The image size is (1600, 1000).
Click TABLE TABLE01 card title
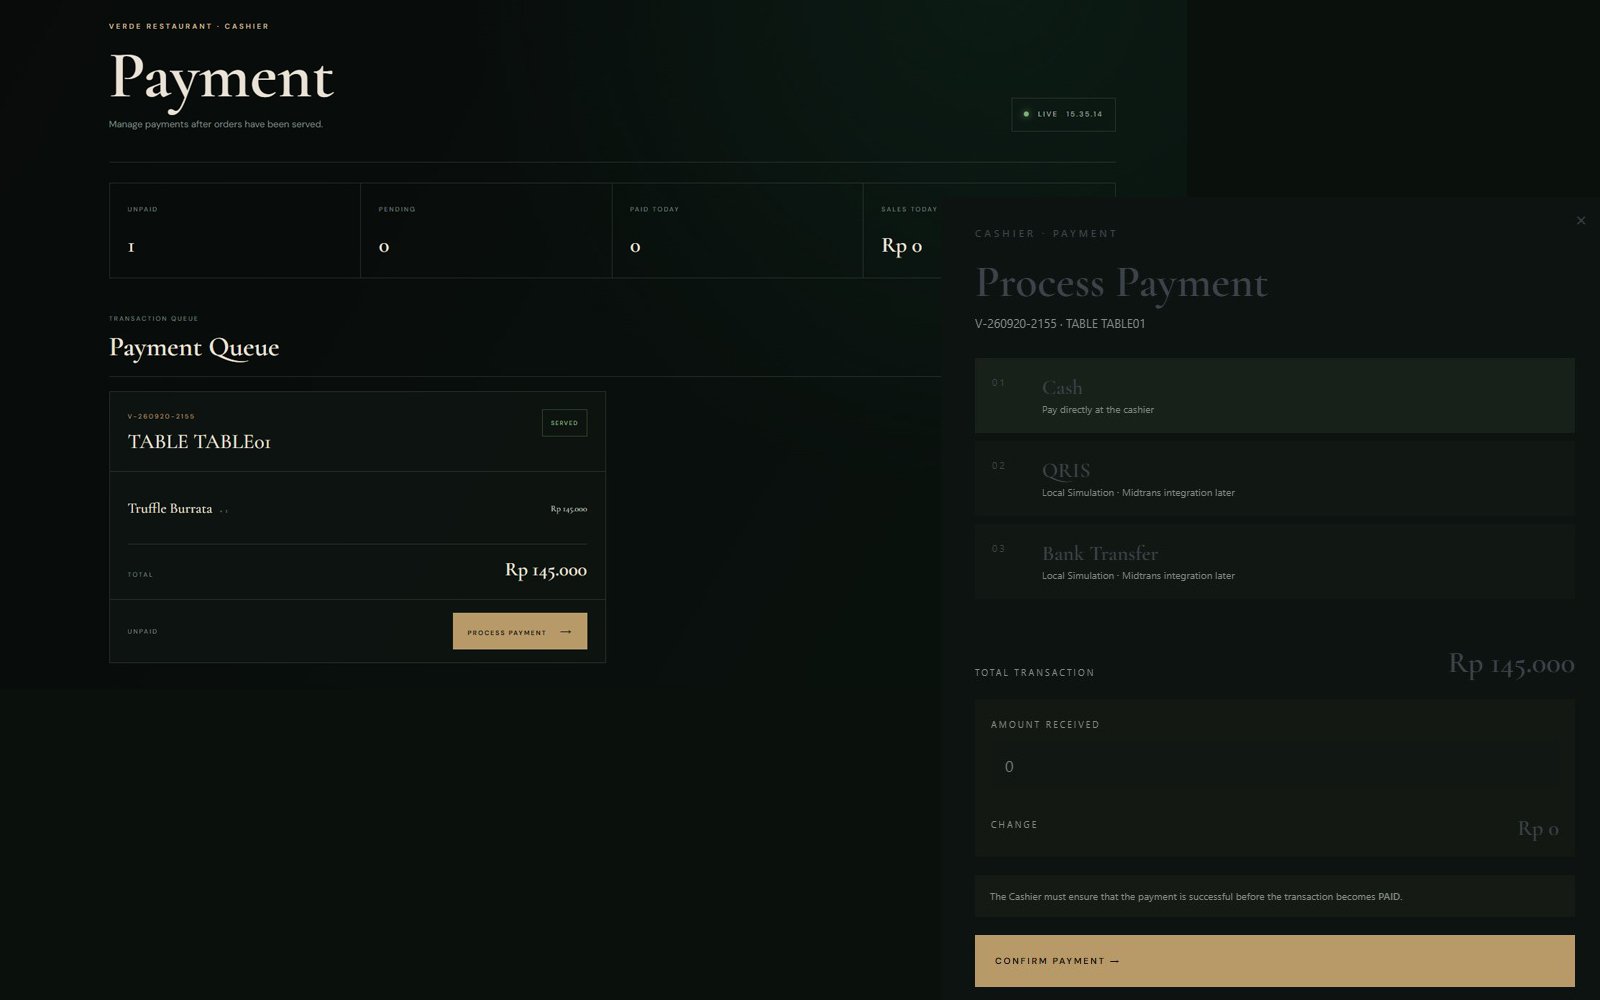tap(199, 441)
